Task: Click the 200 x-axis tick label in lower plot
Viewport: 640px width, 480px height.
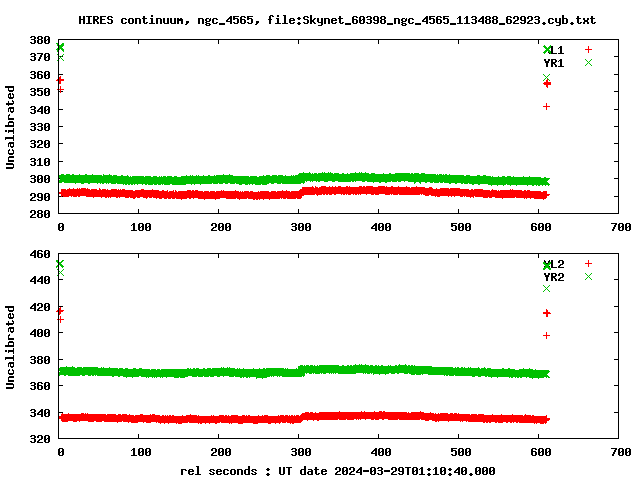Action: (x=221, y=452)
